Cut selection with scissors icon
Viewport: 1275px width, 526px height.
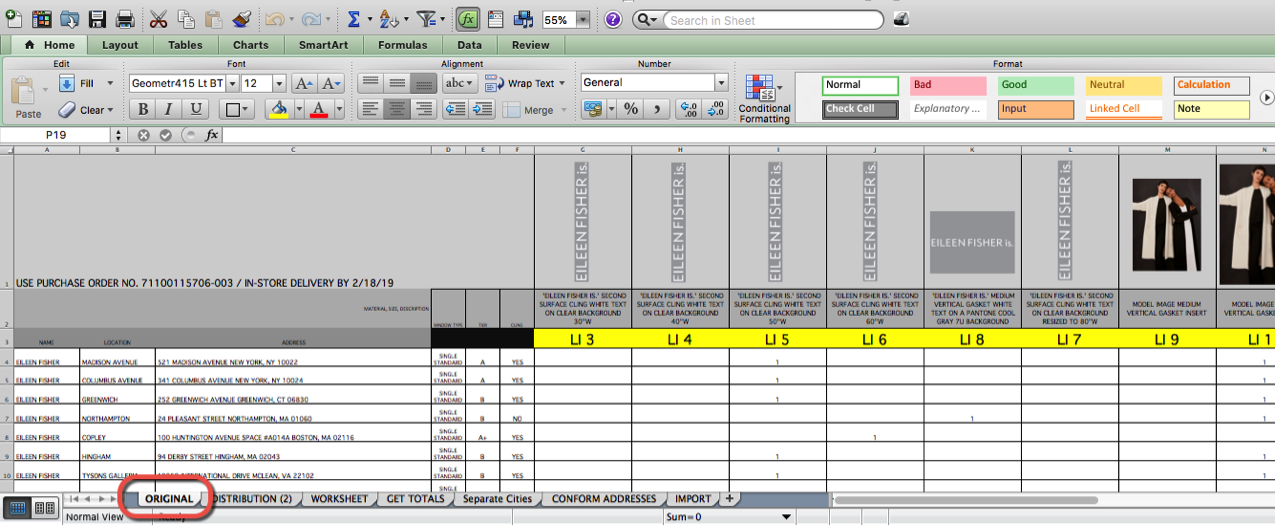(159, 19)
